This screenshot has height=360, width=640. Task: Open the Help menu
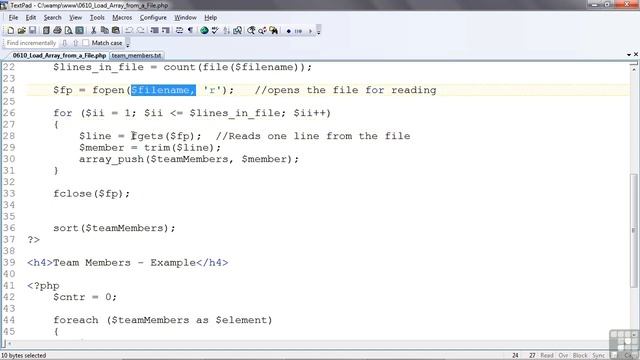(x=211, y=18)
